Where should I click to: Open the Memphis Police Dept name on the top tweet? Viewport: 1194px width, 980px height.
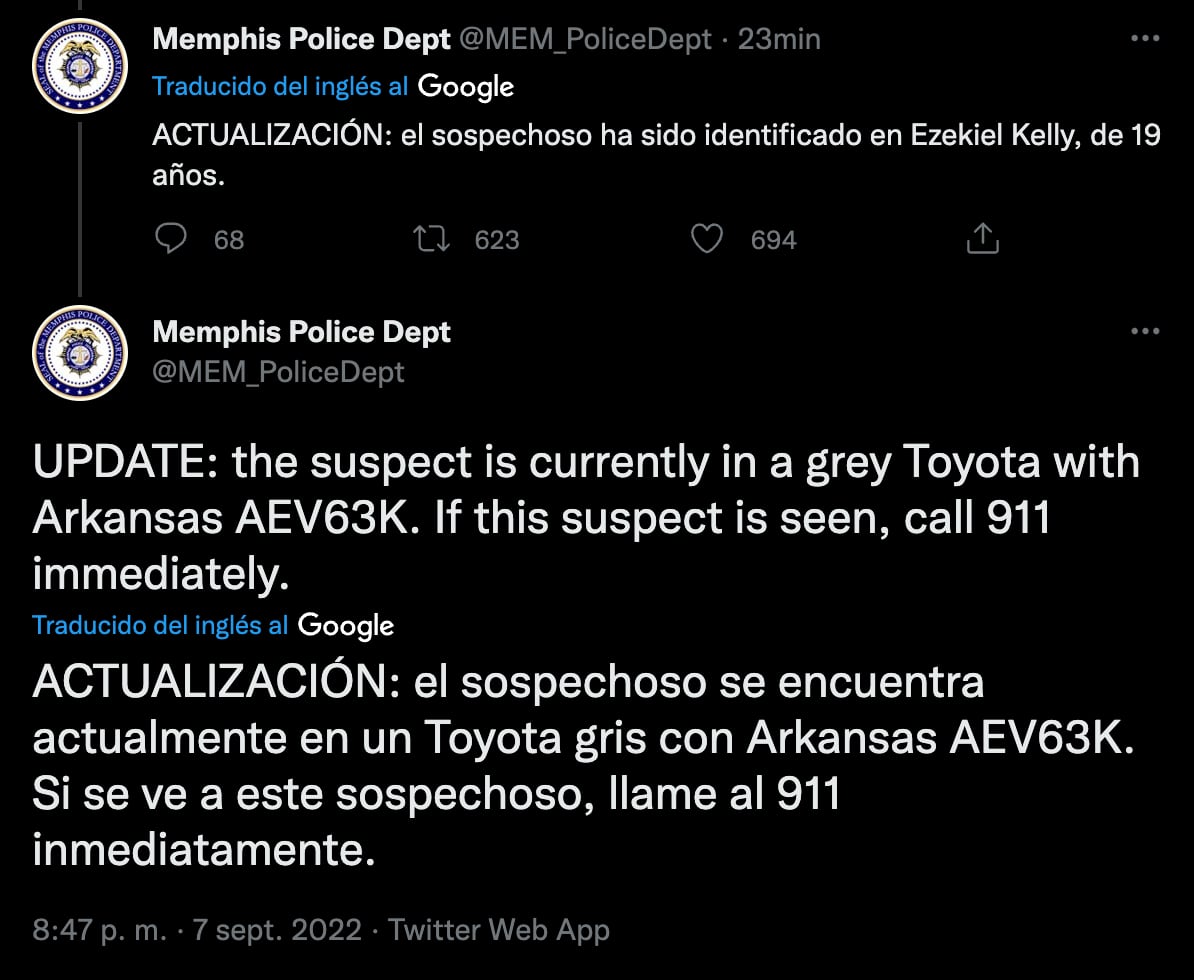301,39
